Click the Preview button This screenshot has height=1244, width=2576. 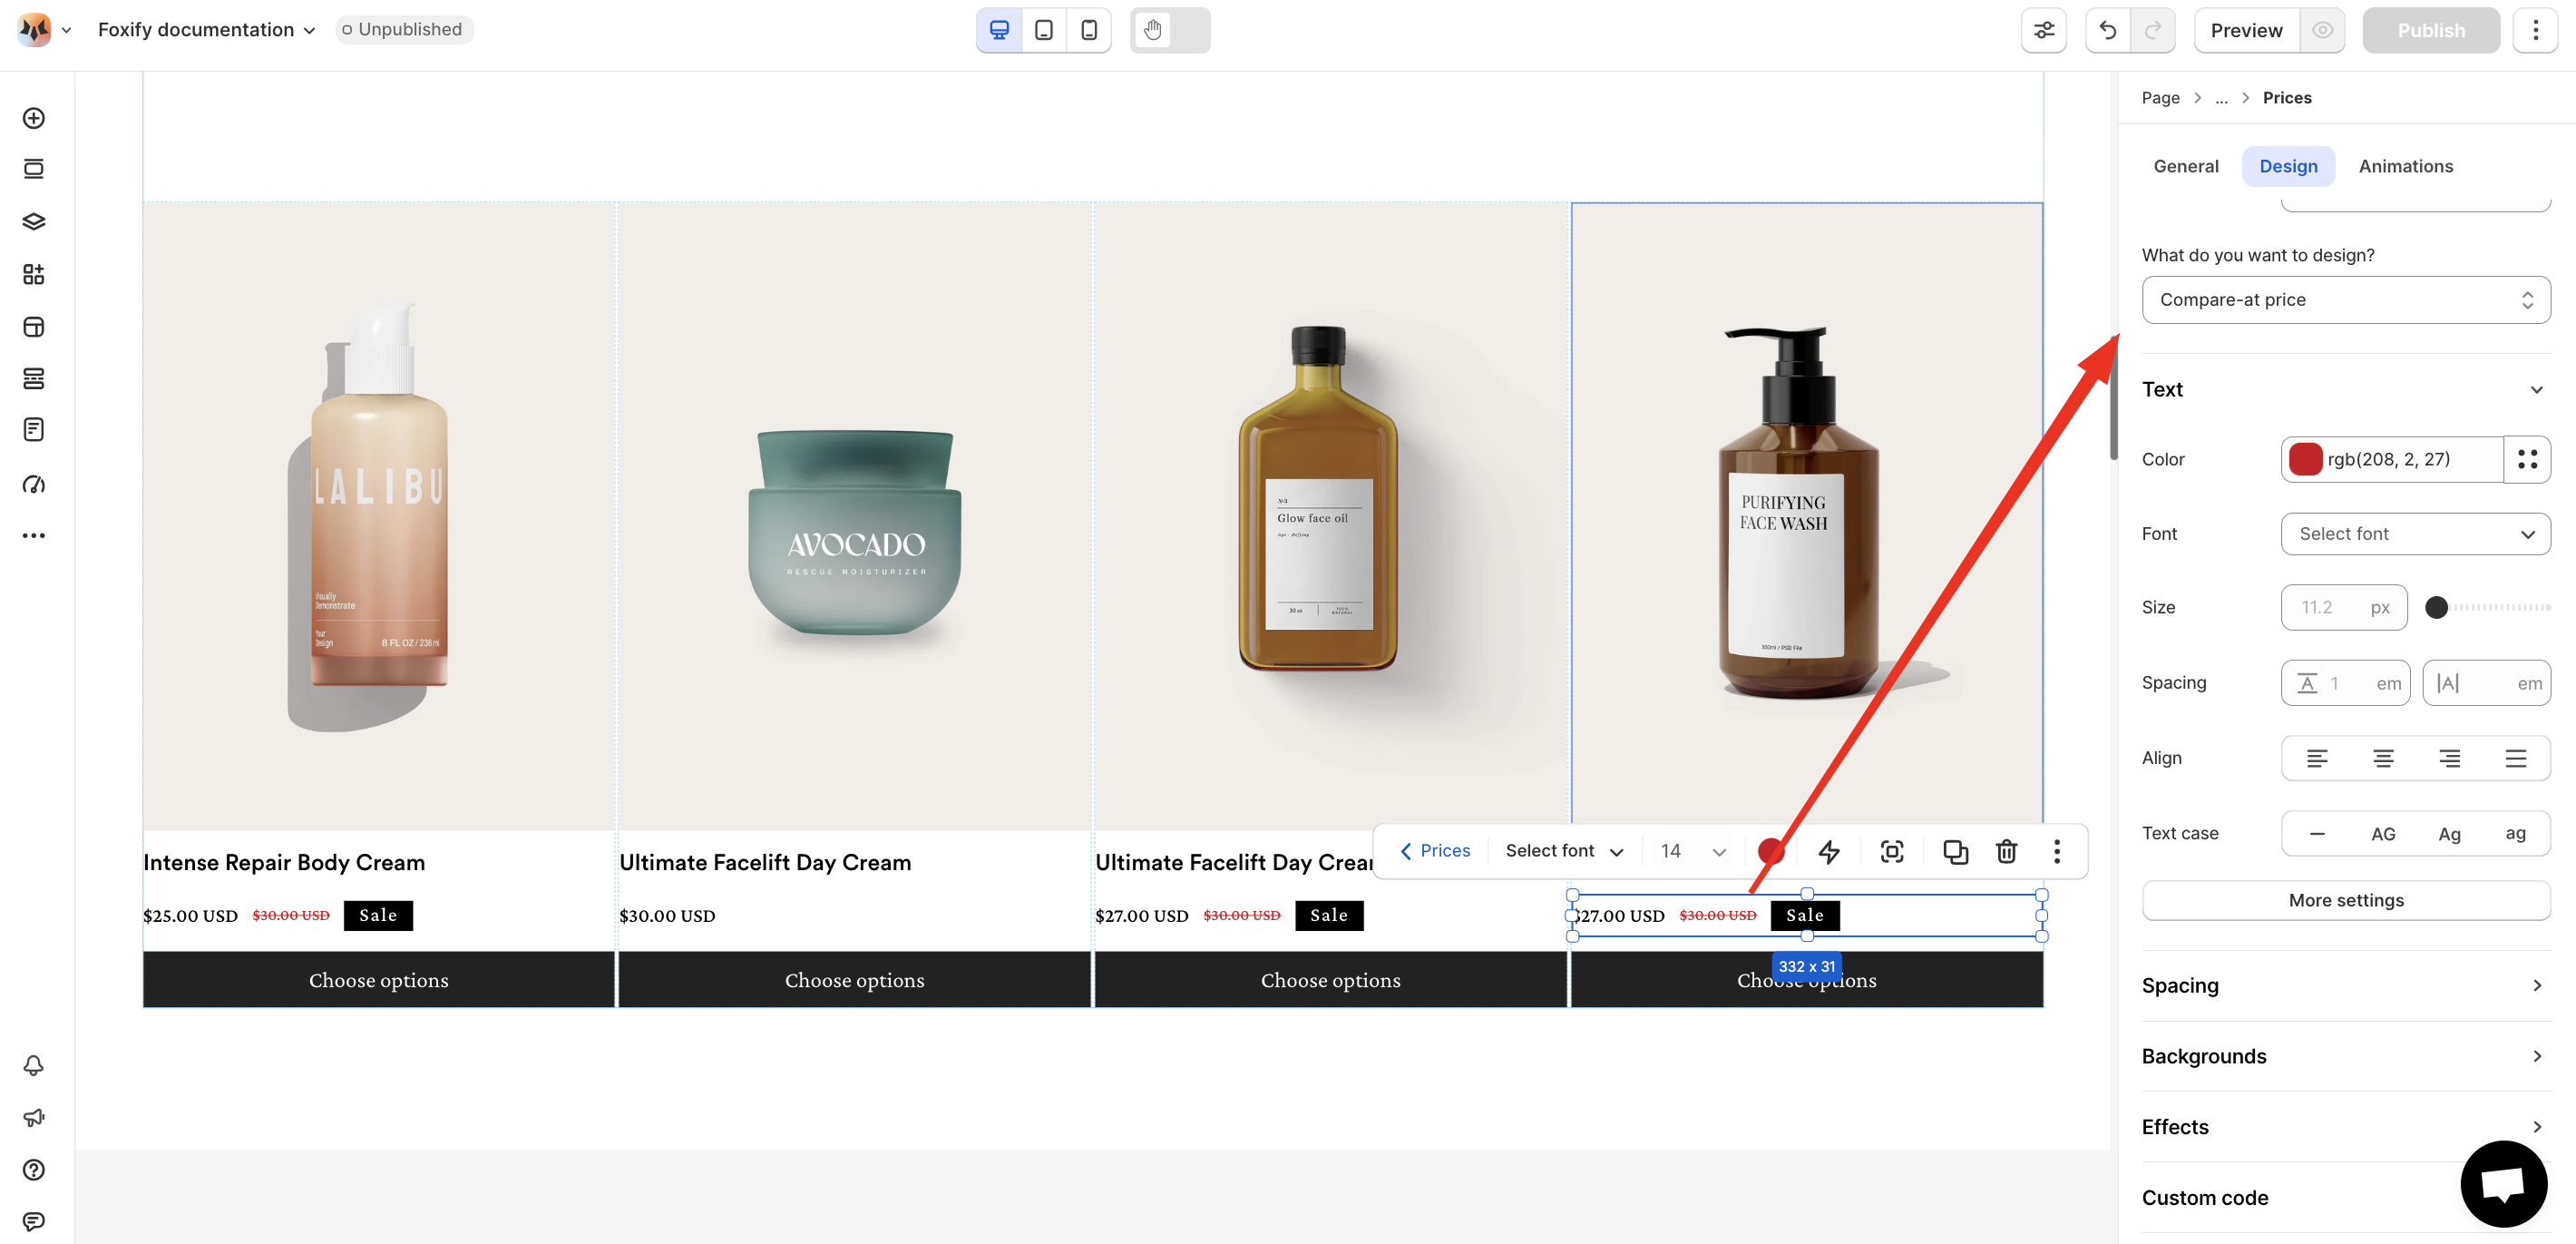pos(2246,30)
